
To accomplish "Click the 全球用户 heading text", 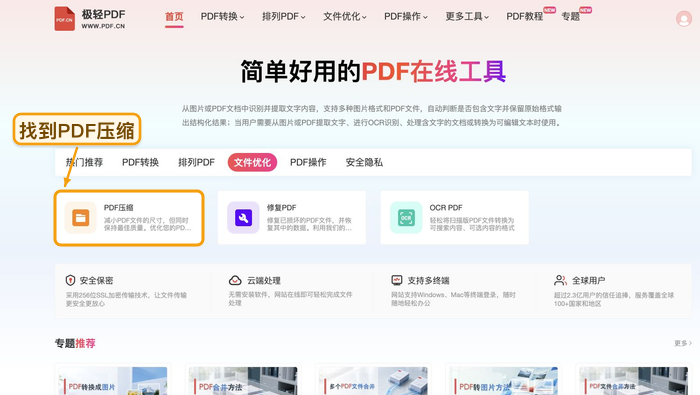I will coord(589,280).
